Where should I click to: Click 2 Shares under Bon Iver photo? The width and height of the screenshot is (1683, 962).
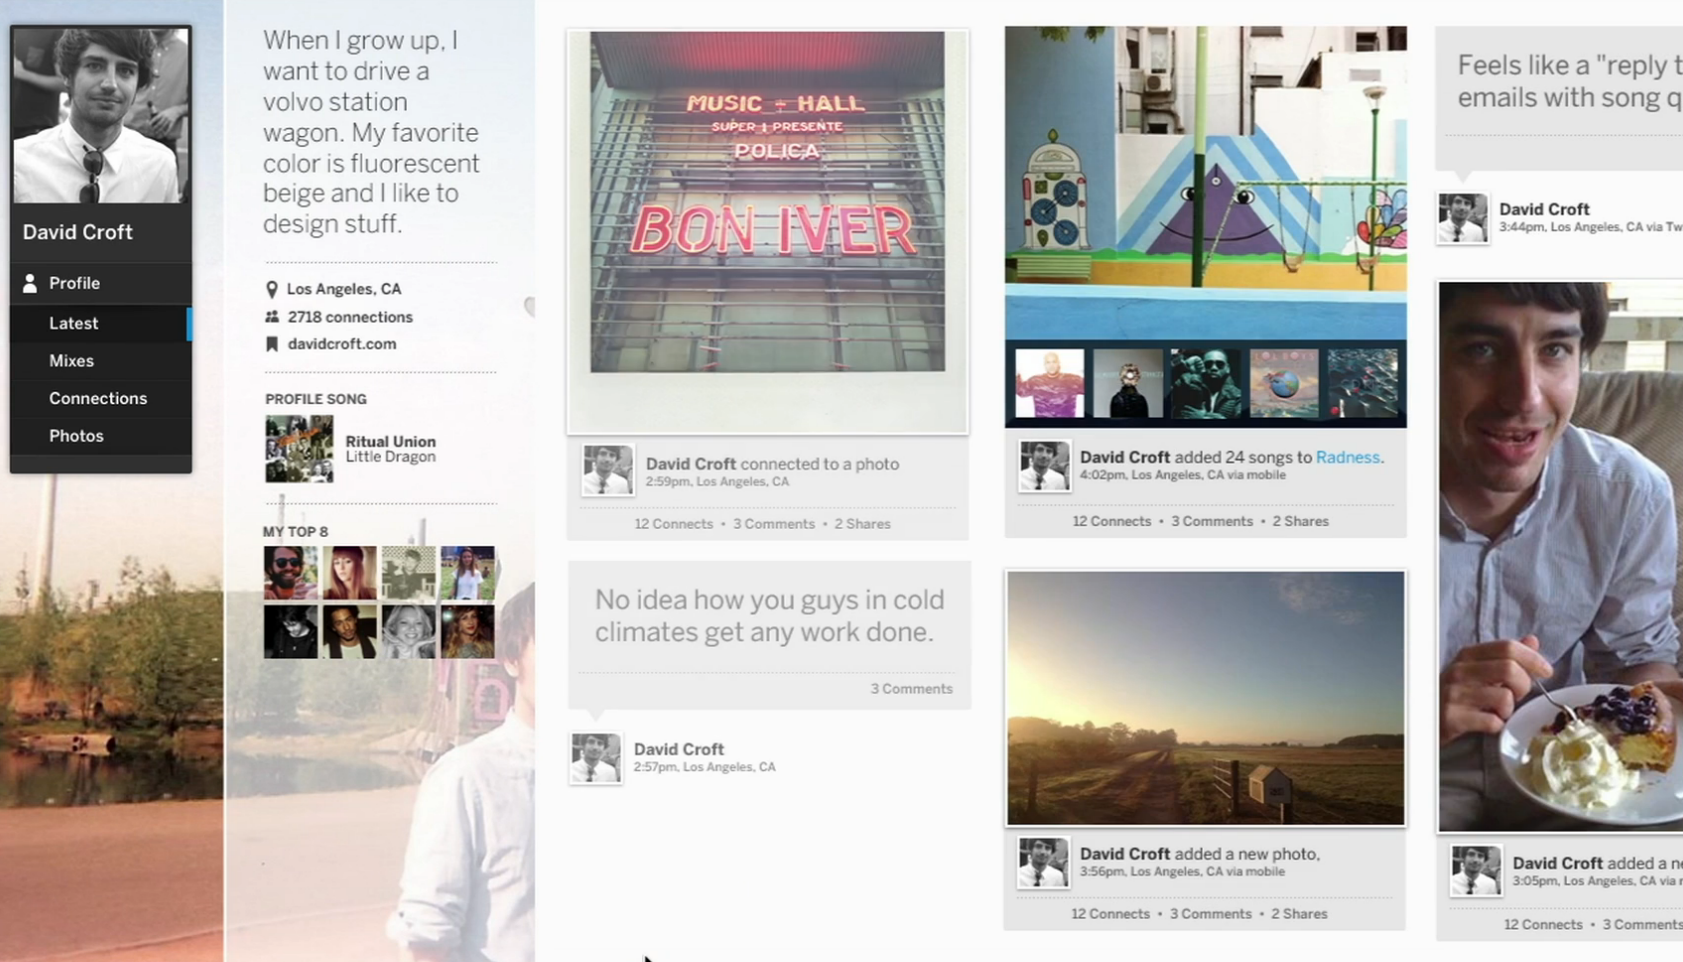tap(862, 524)
